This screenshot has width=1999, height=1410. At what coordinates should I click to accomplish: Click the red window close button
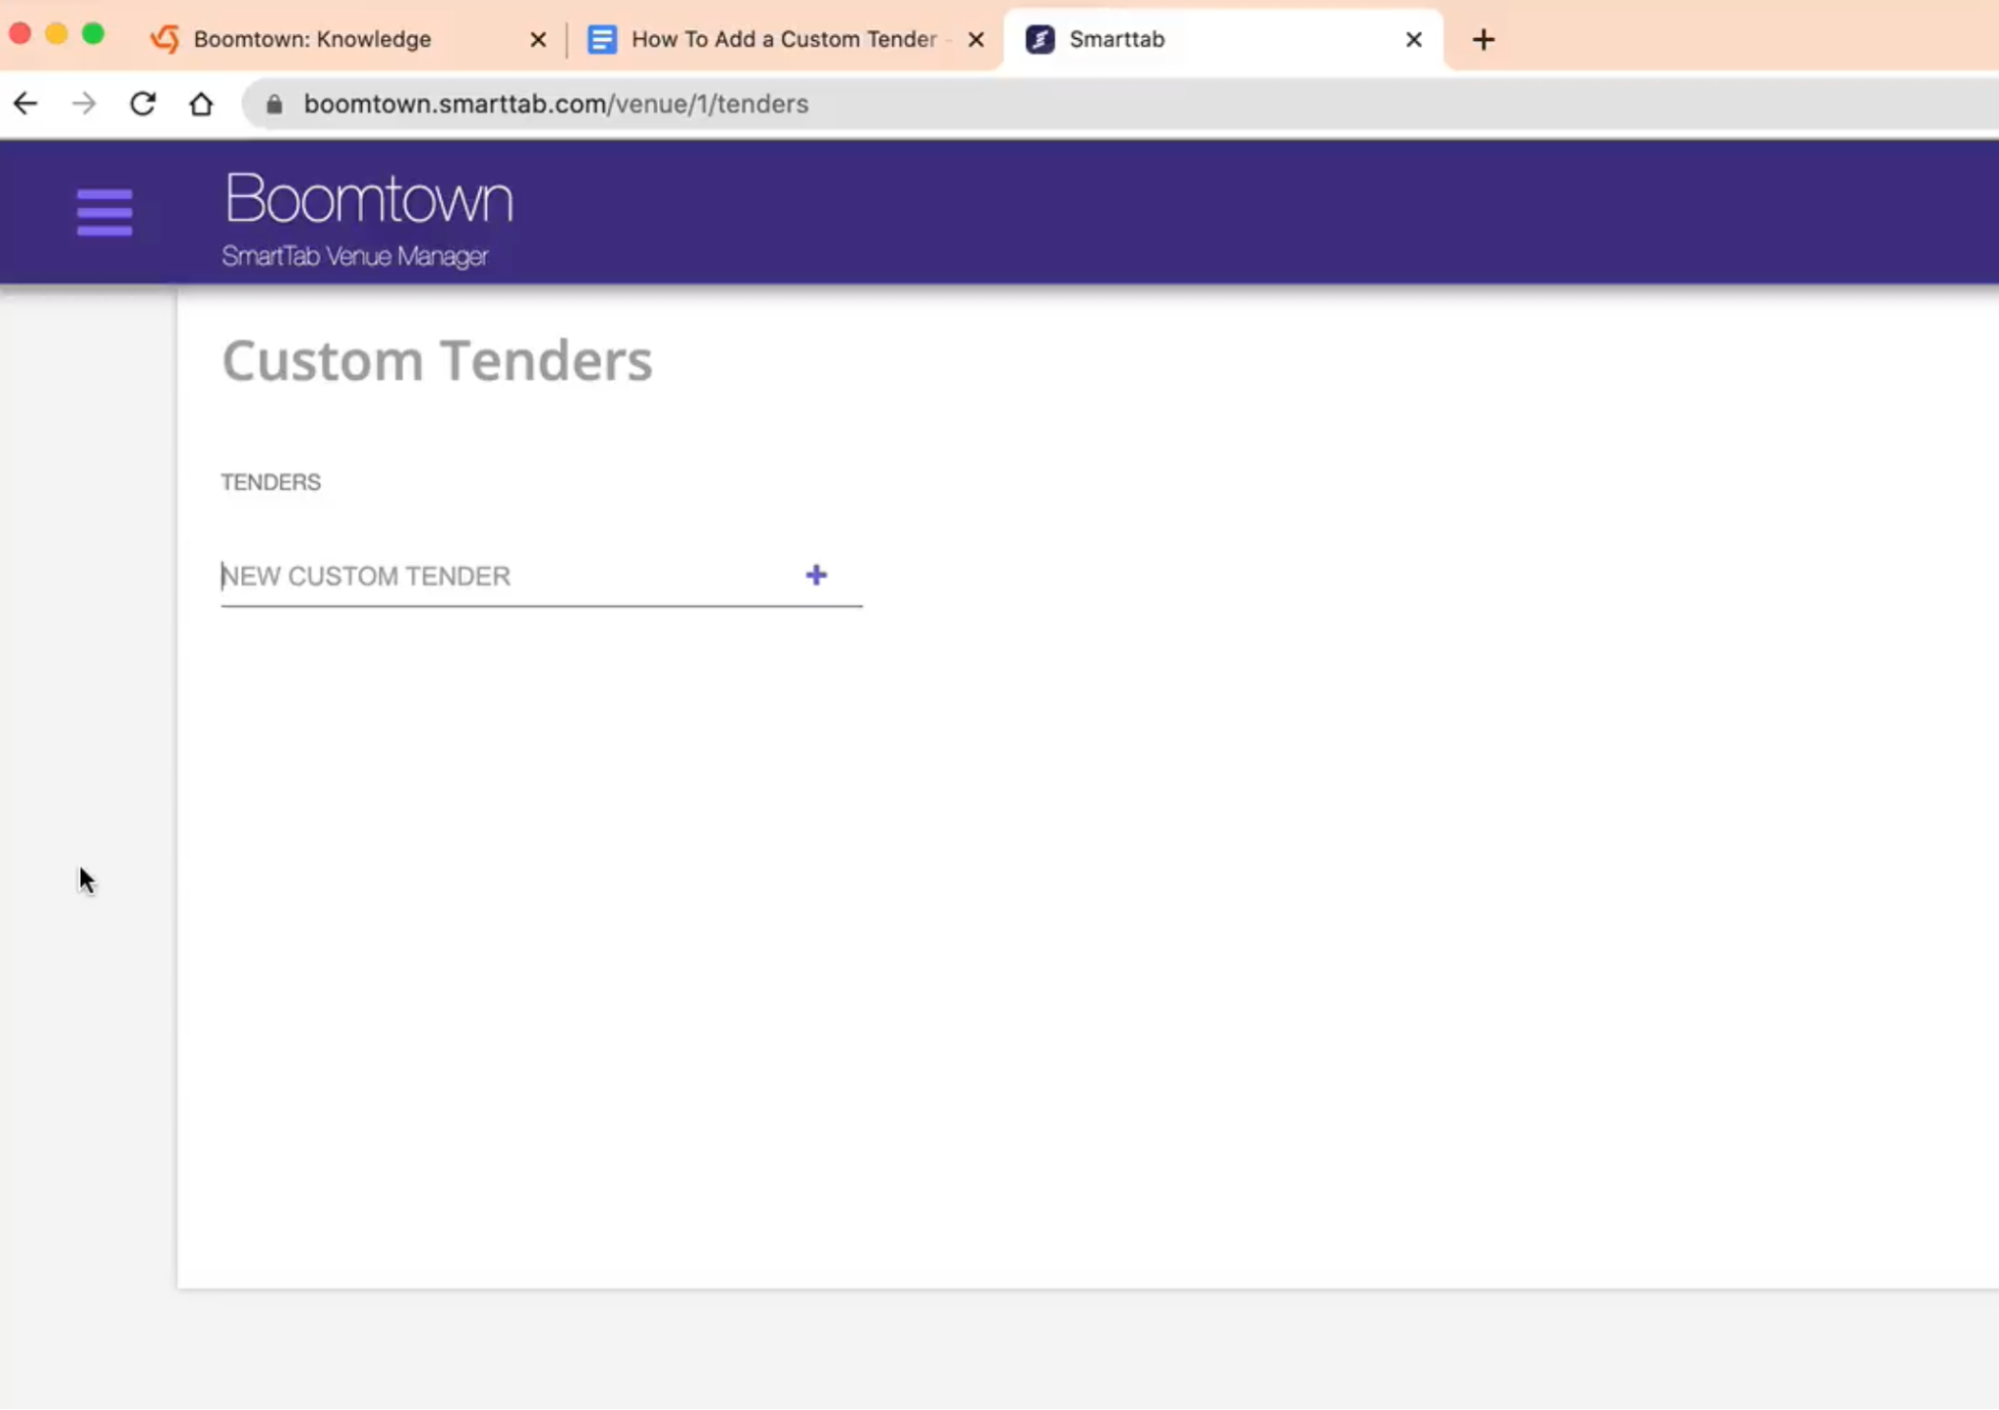20,34
